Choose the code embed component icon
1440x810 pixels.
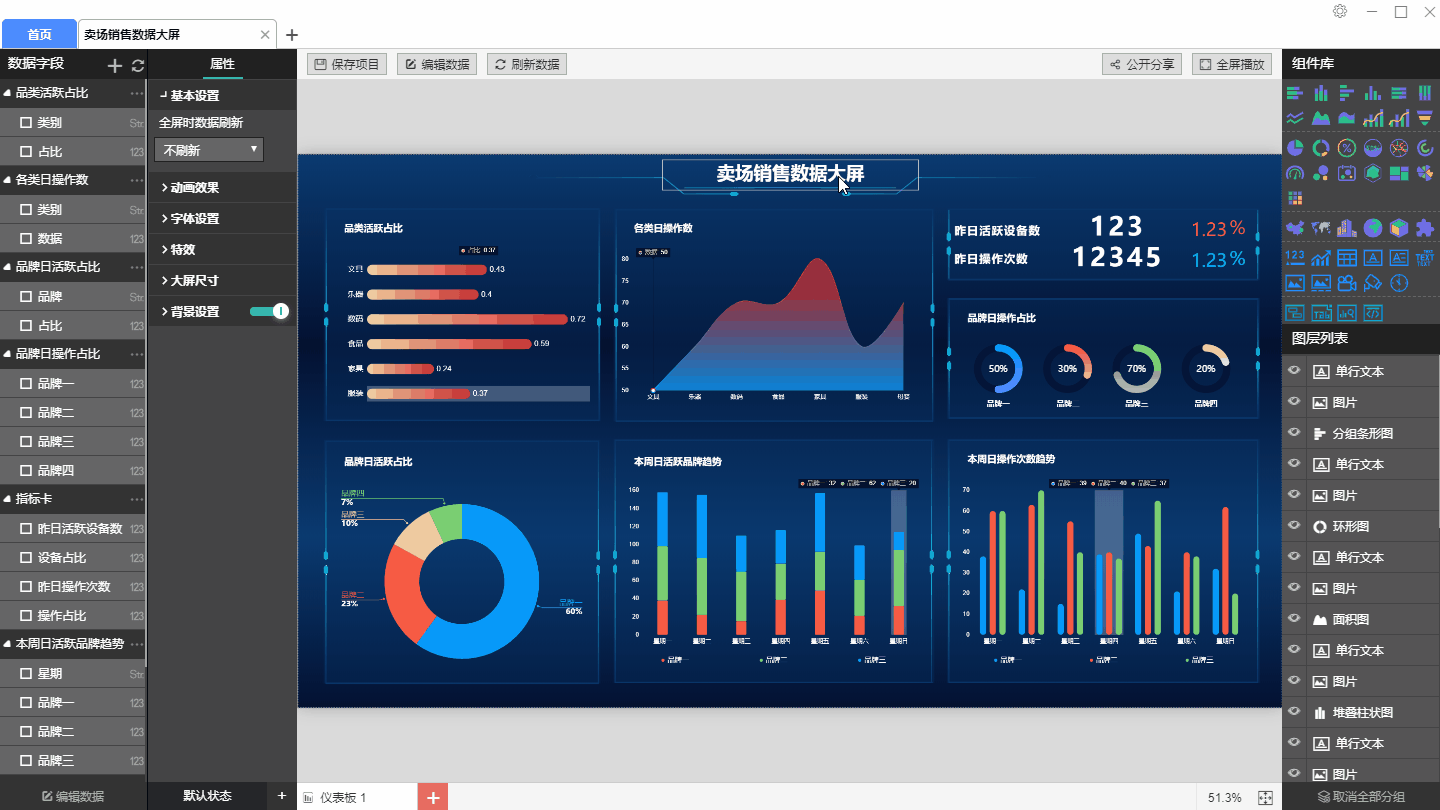point(1373,313)
